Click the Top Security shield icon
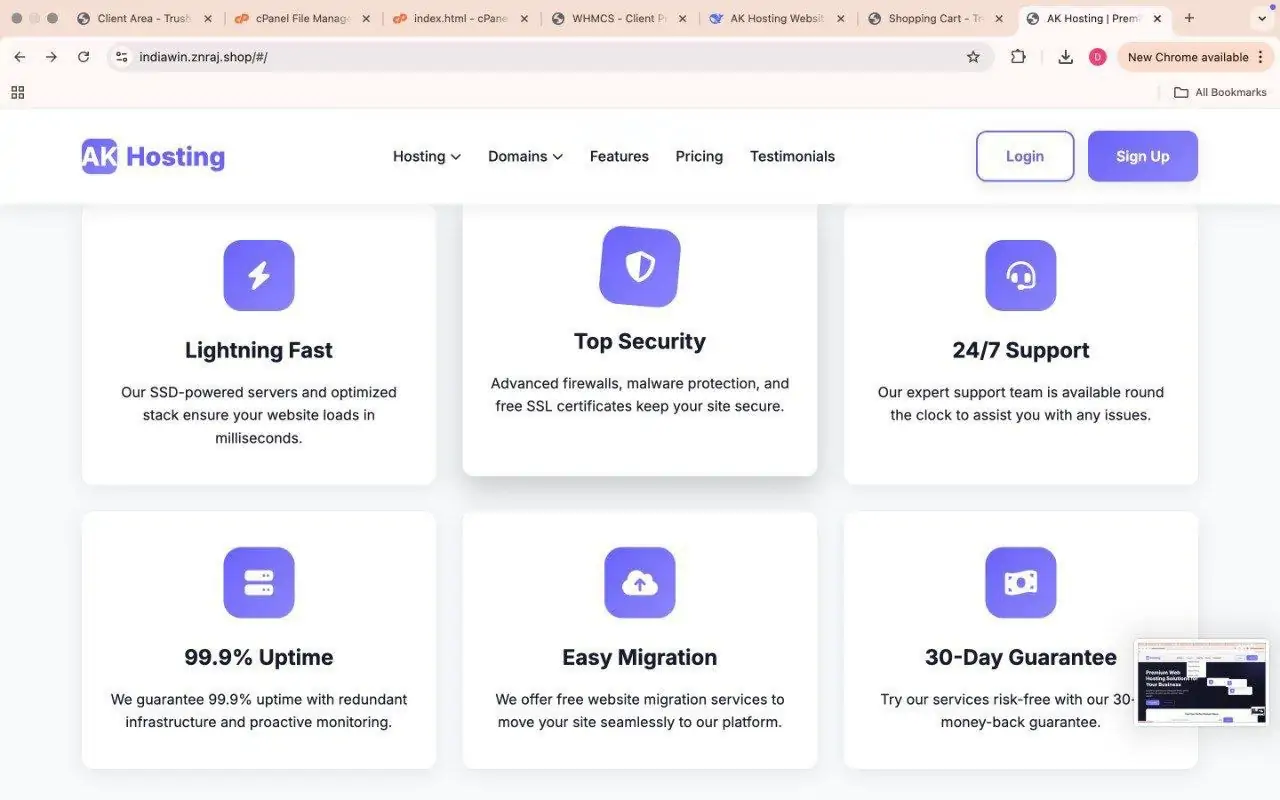This screenshot has height=800, width=1280. pos(640,266)
